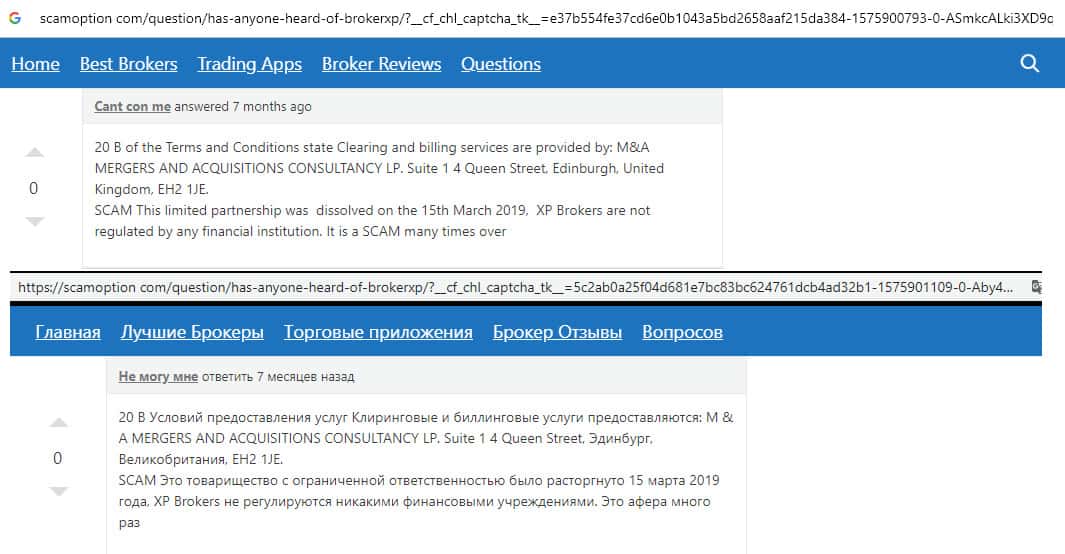The height and width of the screenshot is (554, 1065).
Task: Navigate to Broker Reviews
Action: coord(381,64)
